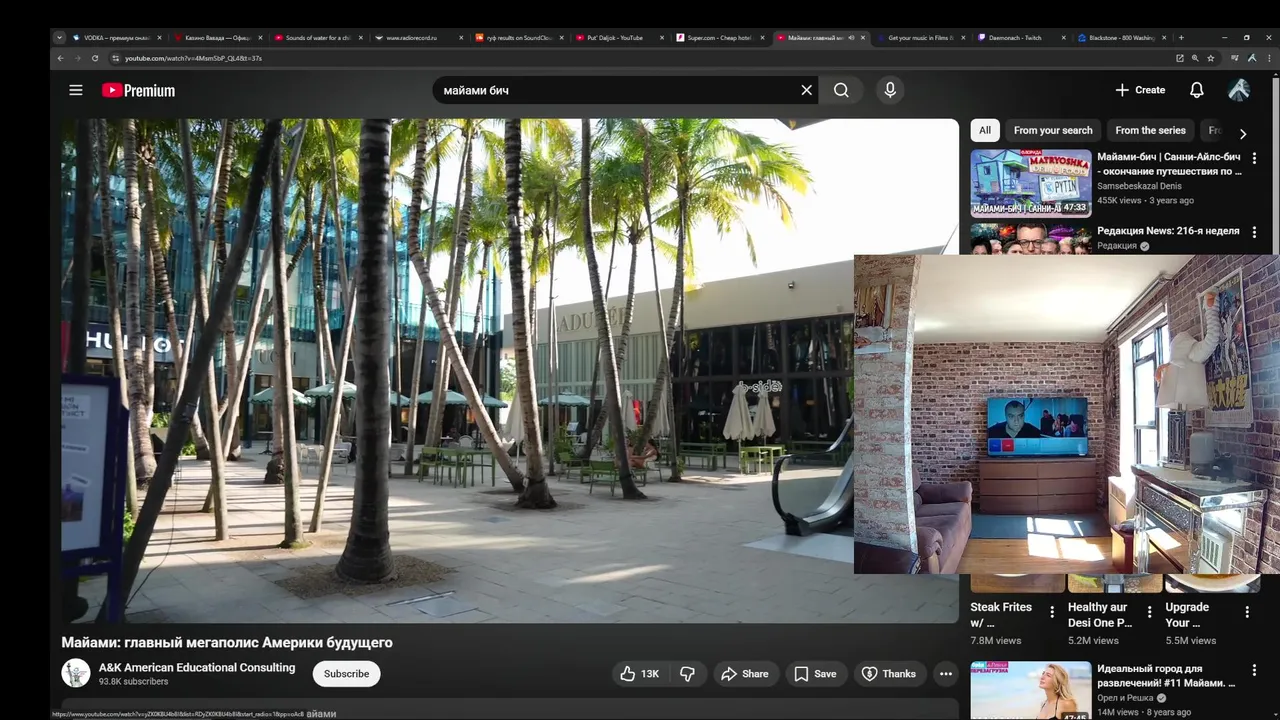Screen dimensions: 1280x720
Task: Save the video to playlist
Action: pyautogui.click(x=815, y=674)
